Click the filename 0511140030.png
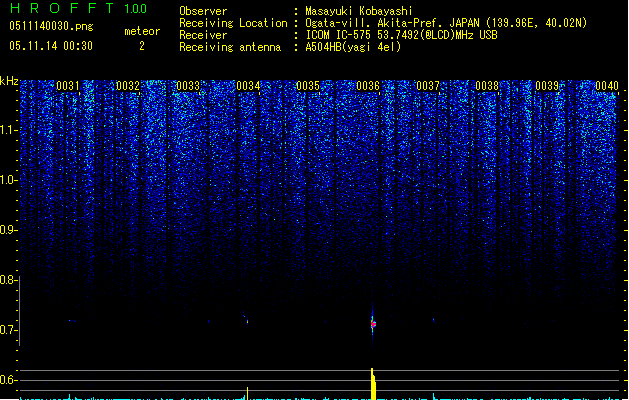This screenshot has width=629, height=400. pyautogui.click(x=51, y=26)
